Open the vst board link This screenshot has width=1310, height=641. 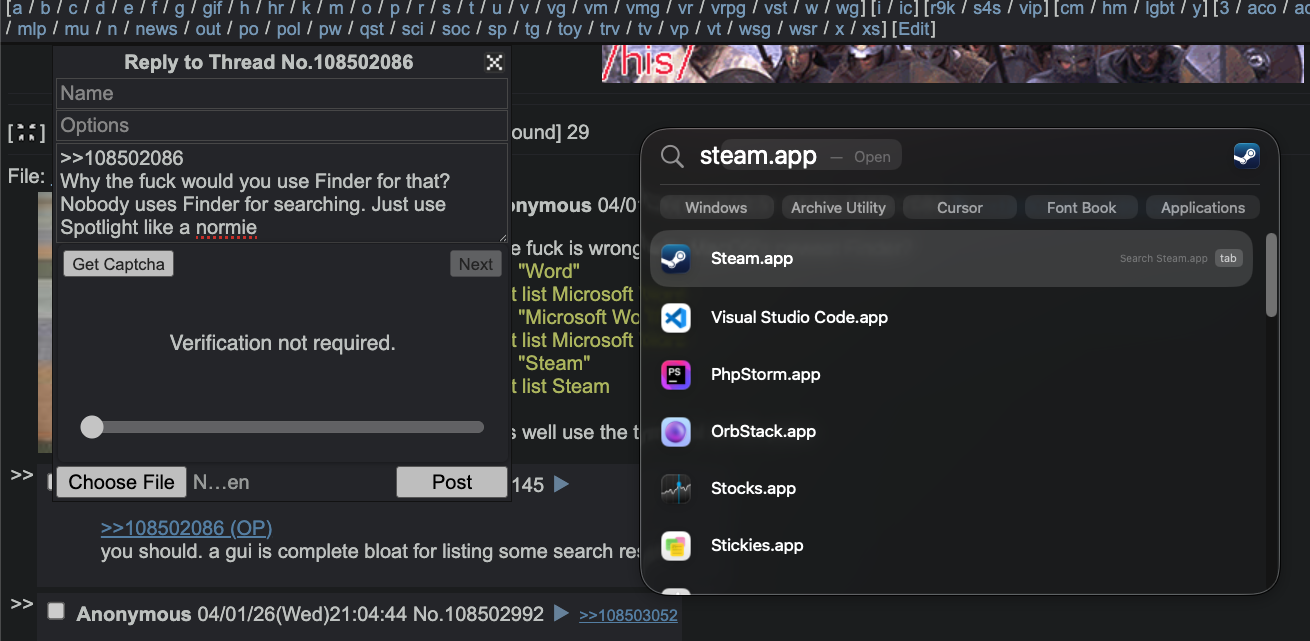coord(775,8)
